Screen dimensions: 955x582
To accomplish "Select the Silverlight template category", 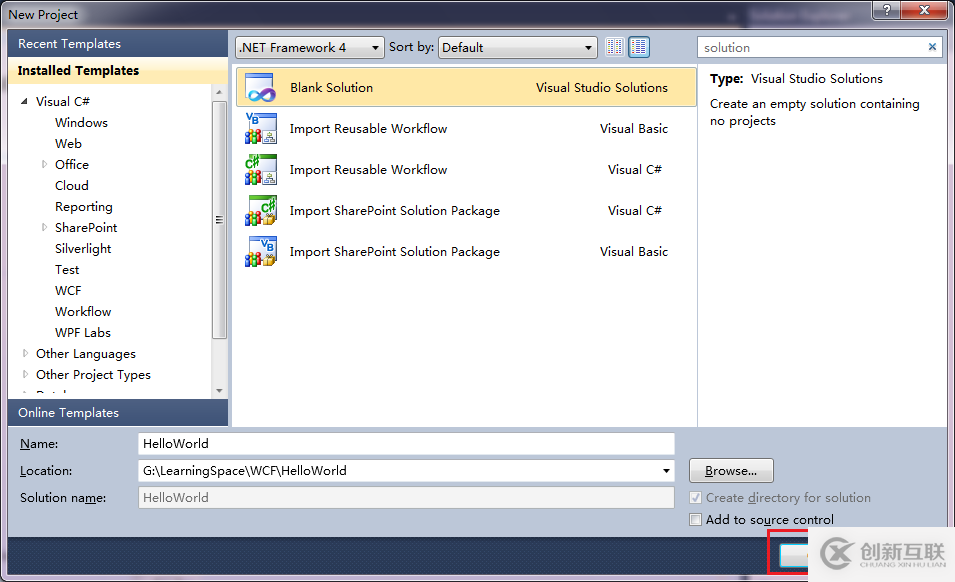I will [83, 249].
